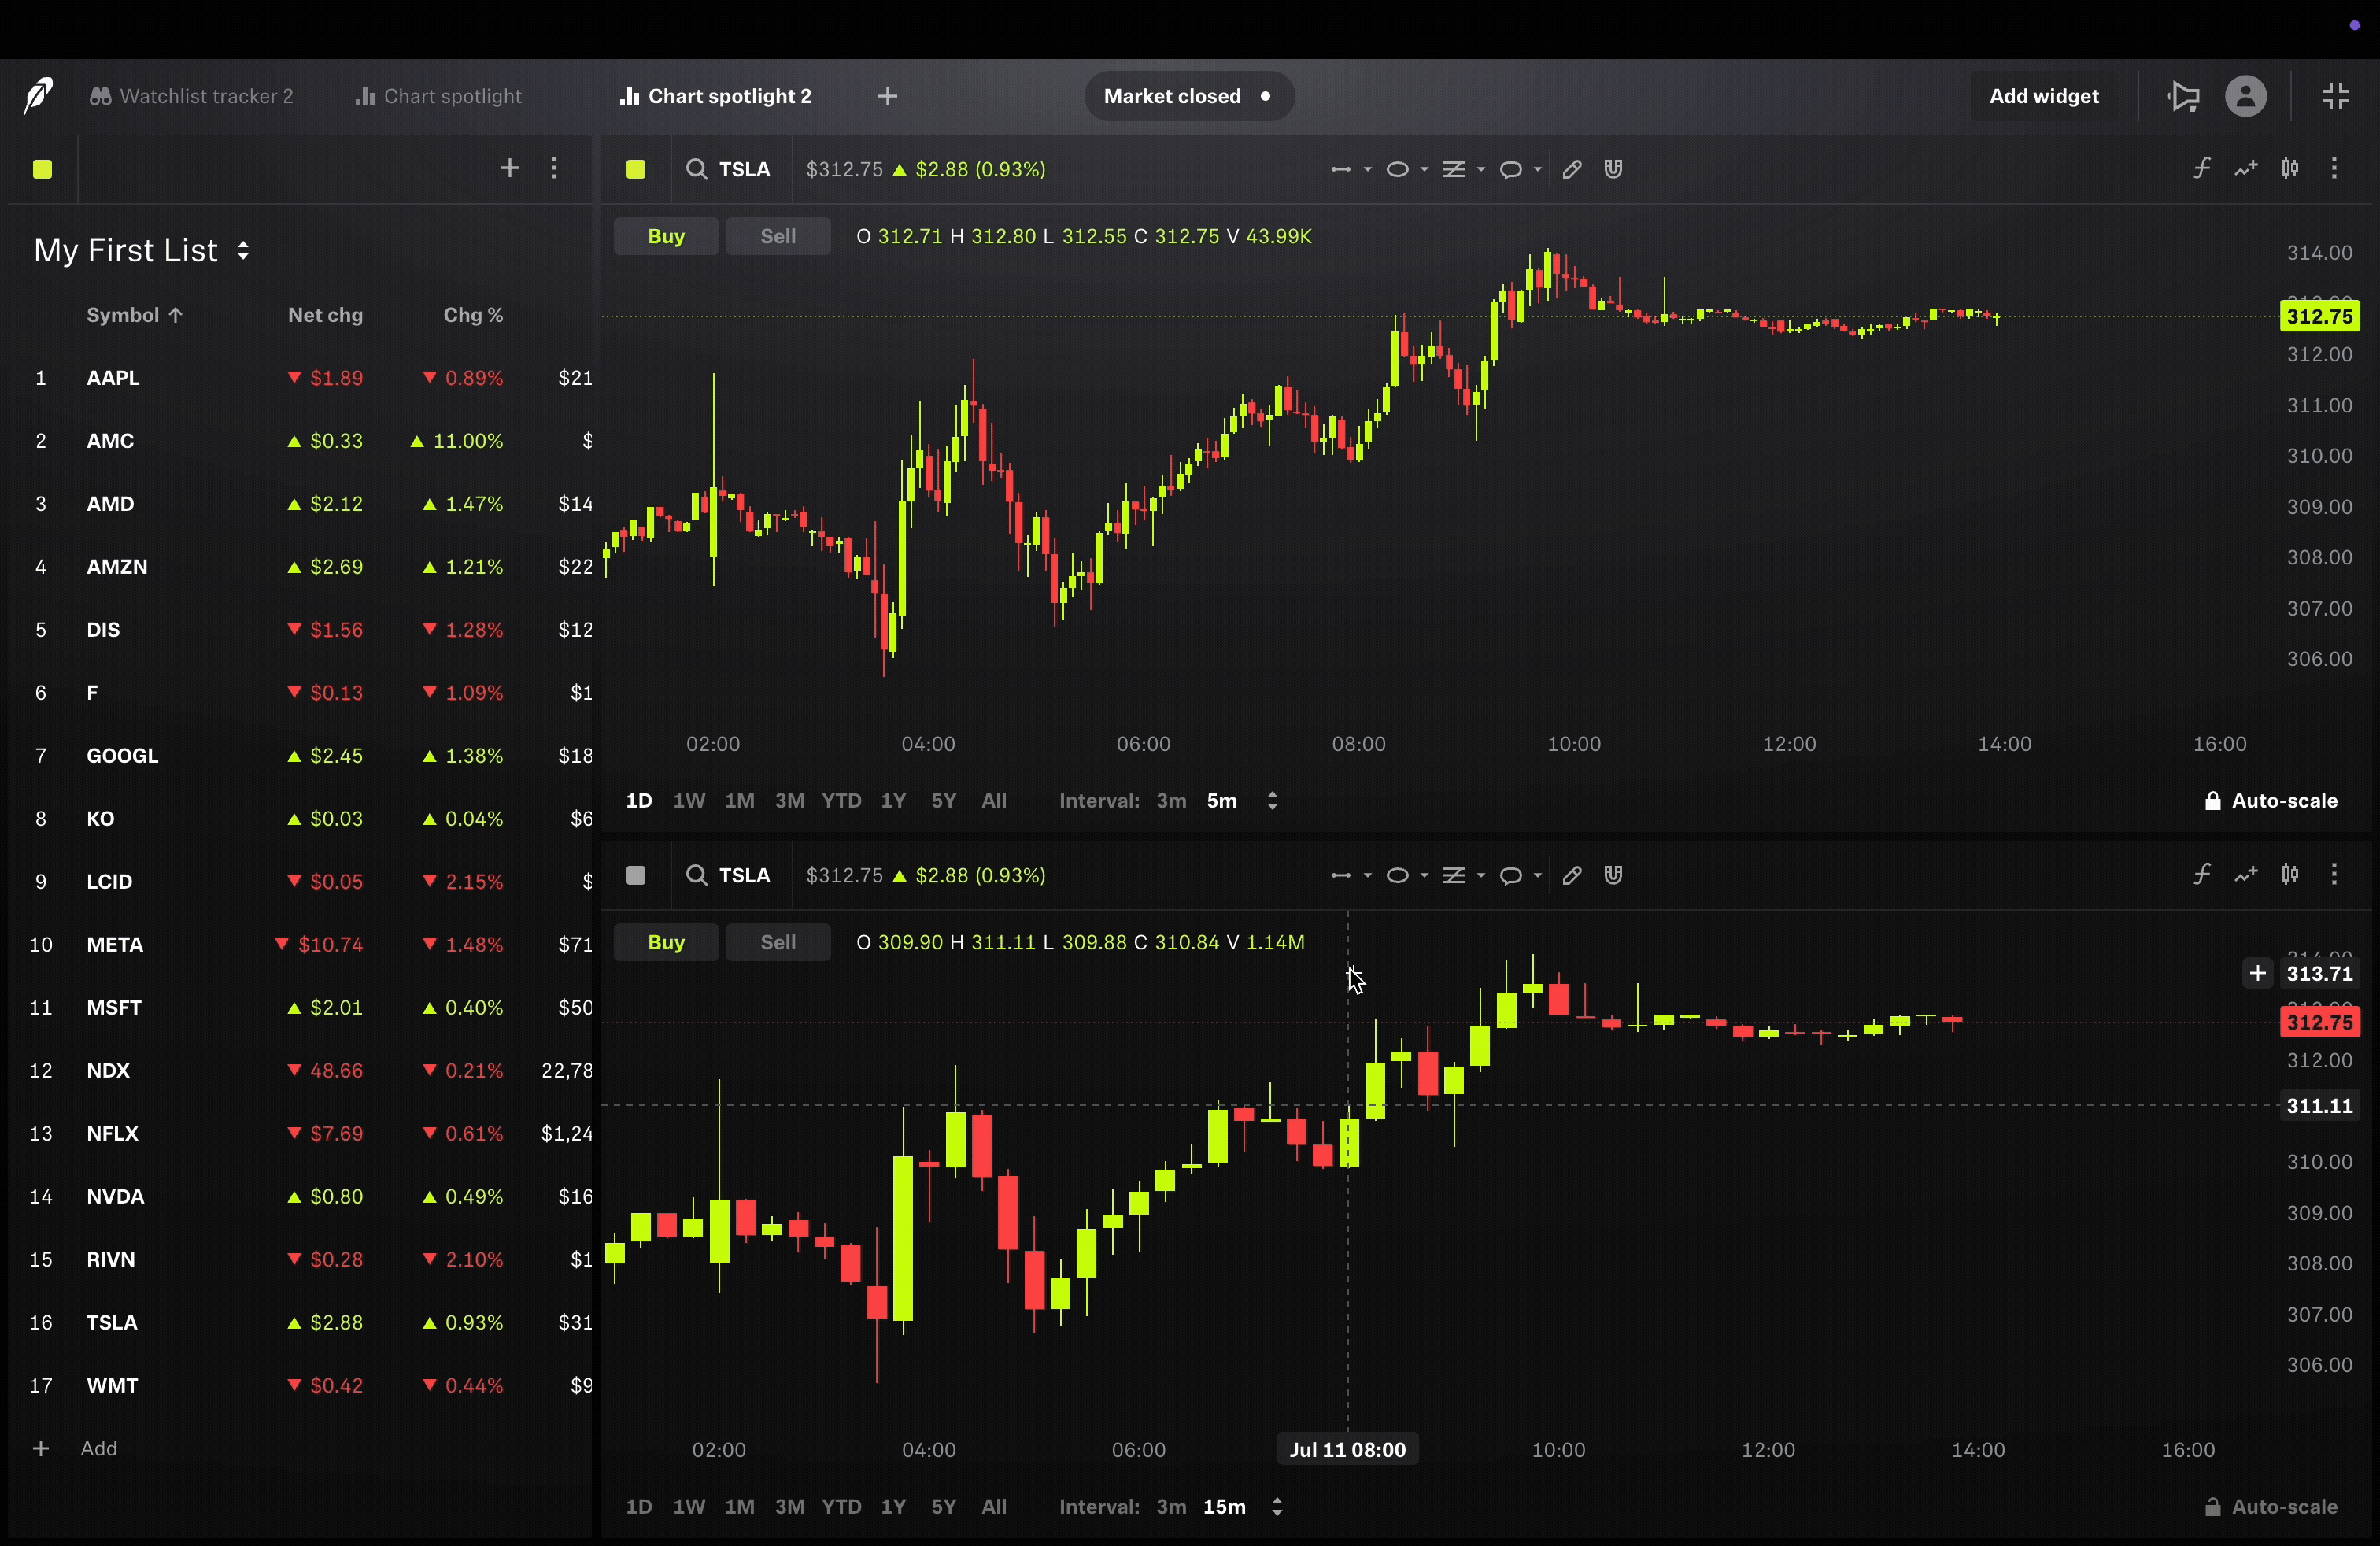Screen dimensions: 2380x1546
Task: Select the 5Y range on the bottom chart
Action: [943, 1507]
